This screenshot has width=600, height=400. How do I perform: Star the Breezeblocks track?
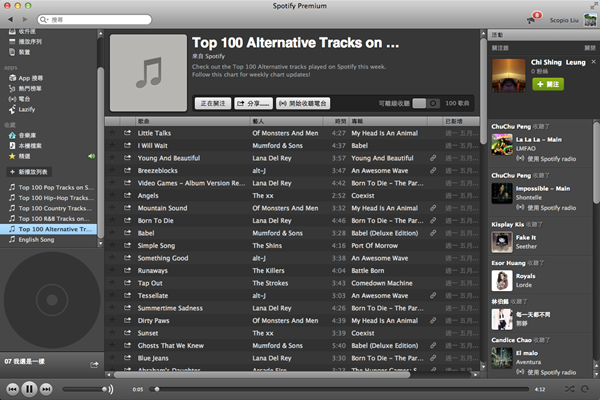tap(112, 170)
